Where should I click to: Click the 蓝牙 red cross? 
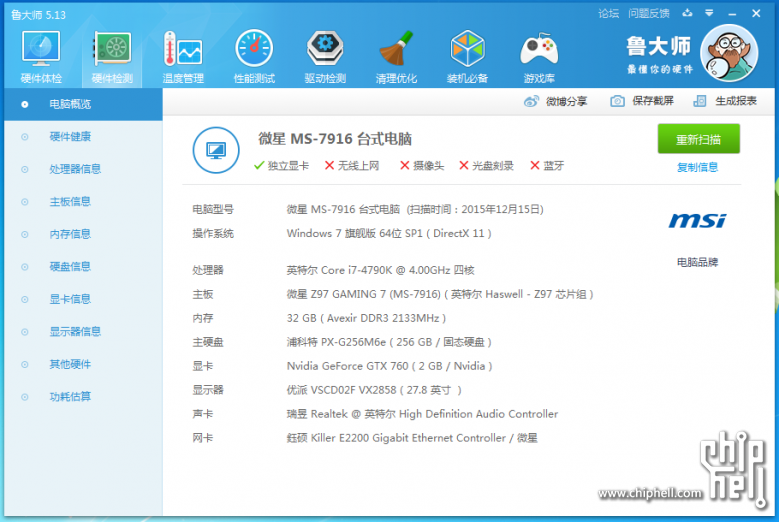coord(535,165)
